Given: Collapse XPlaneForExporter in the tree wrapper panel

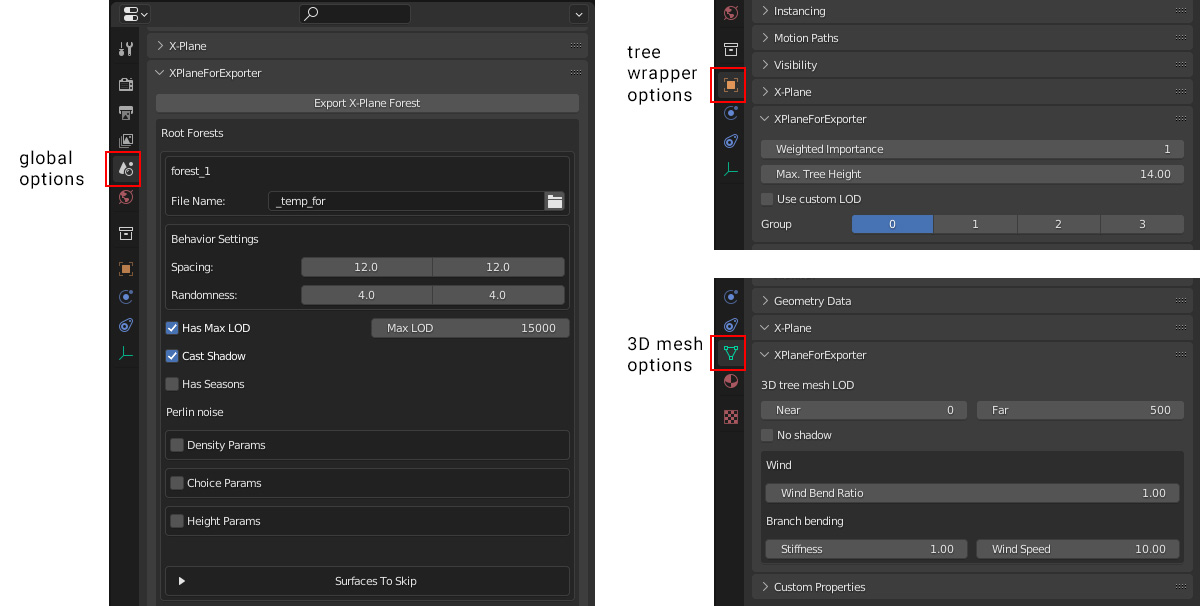Looking at the screenshot, I should tap(765, 119).
